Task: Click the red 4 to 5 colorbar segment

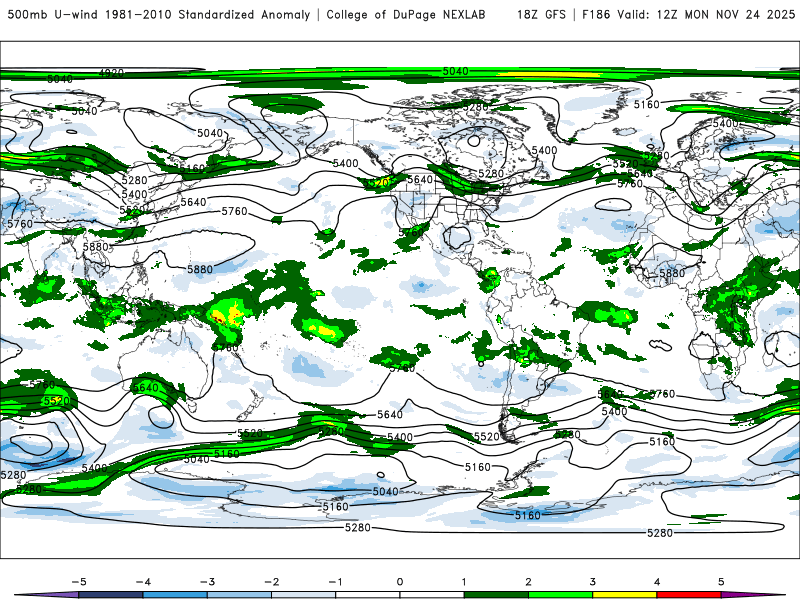Action: 689,595
